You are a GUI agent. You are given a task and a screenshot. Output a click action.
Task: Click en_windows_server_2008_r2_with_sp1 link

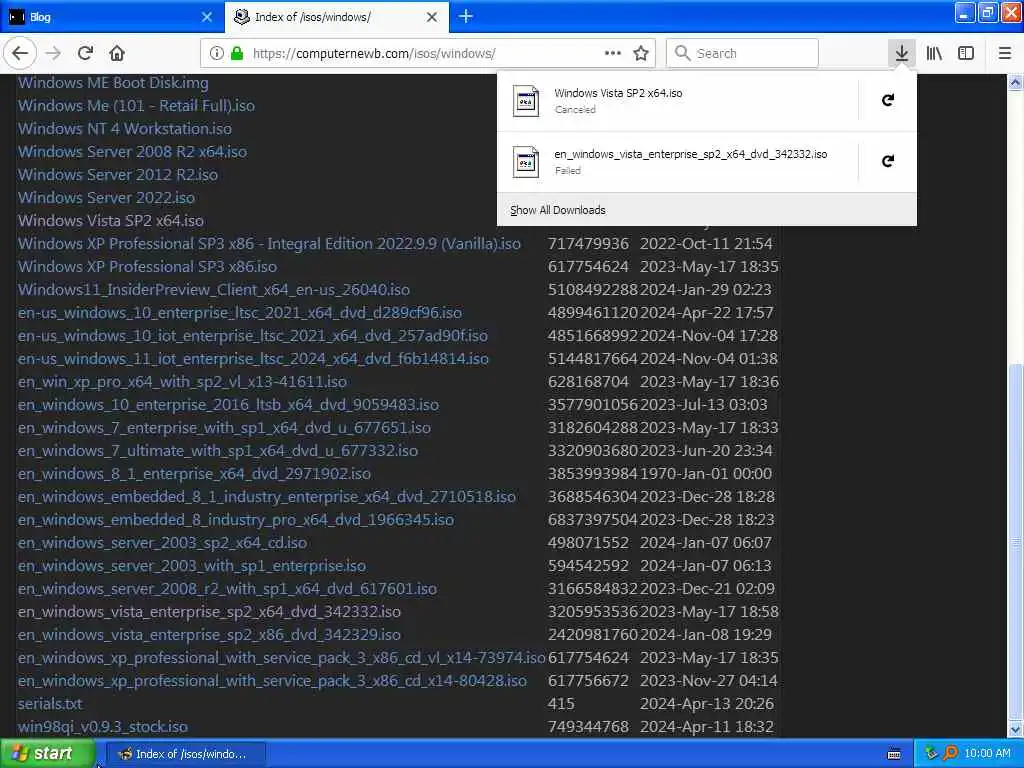[227, 589]
